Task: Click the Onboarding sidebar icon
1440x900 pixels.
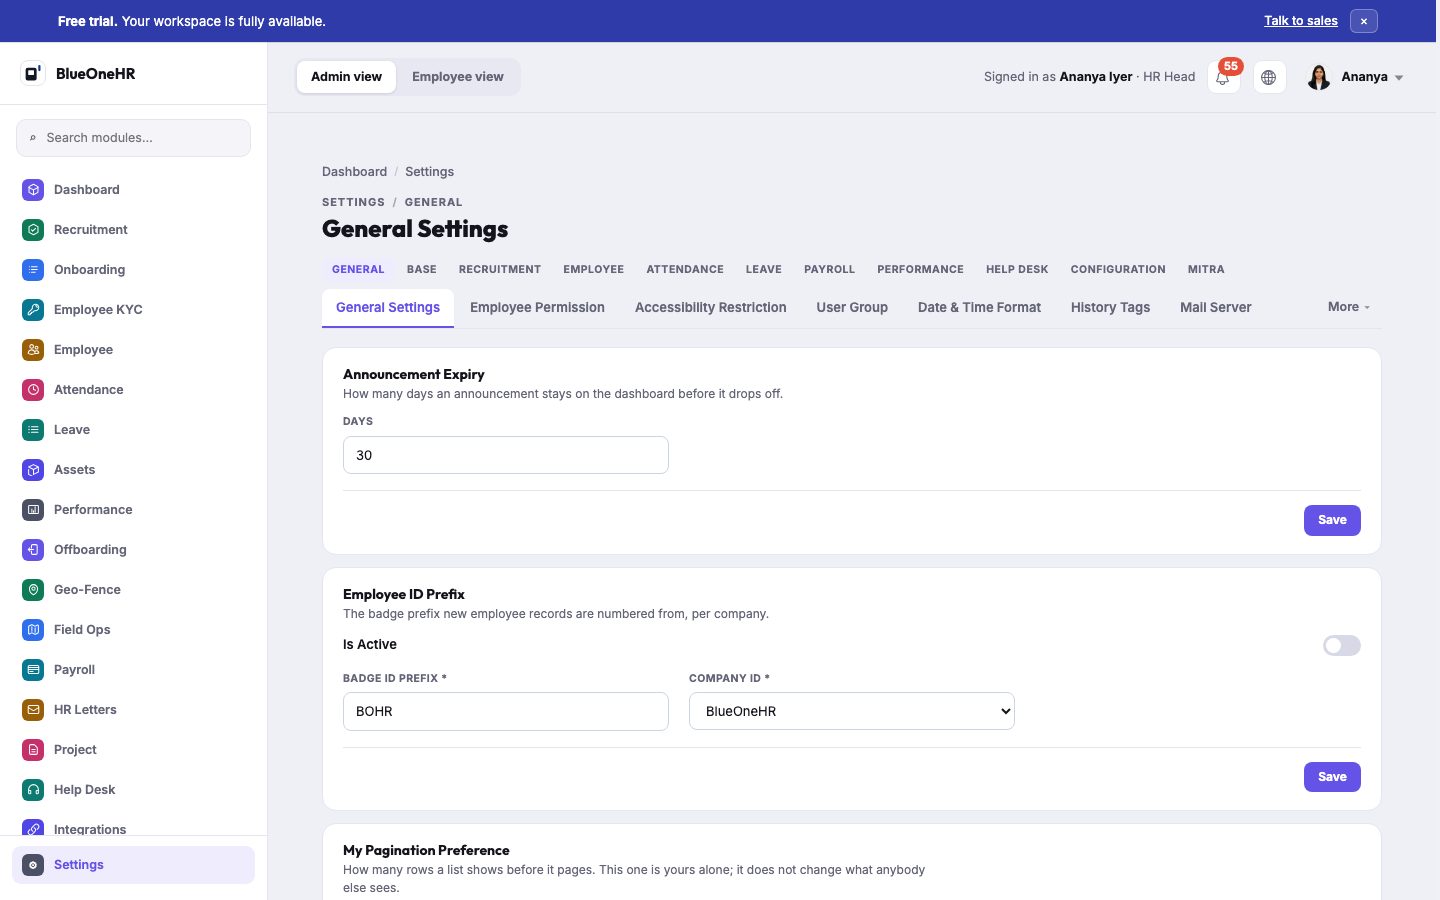Action: [33, 270]
